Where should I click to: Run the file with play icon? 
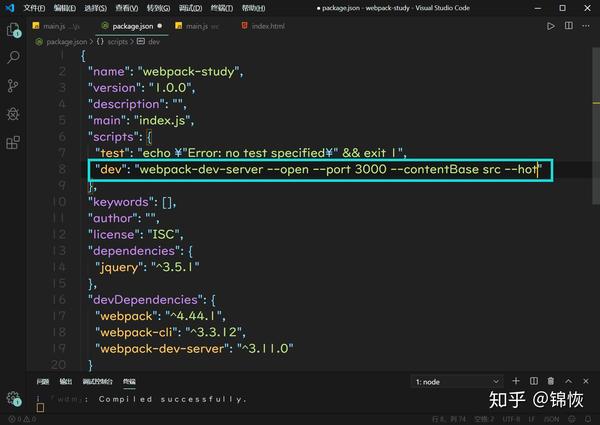(x=551, y=26)
